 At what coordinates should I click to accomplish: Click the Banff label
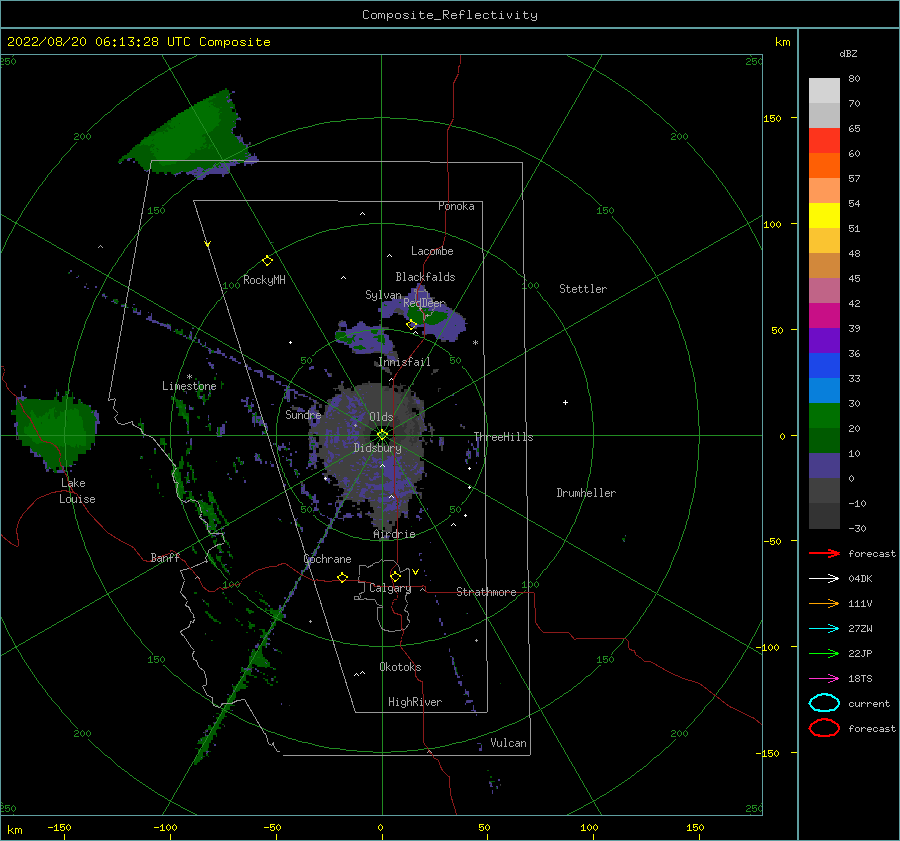[165, 557]
